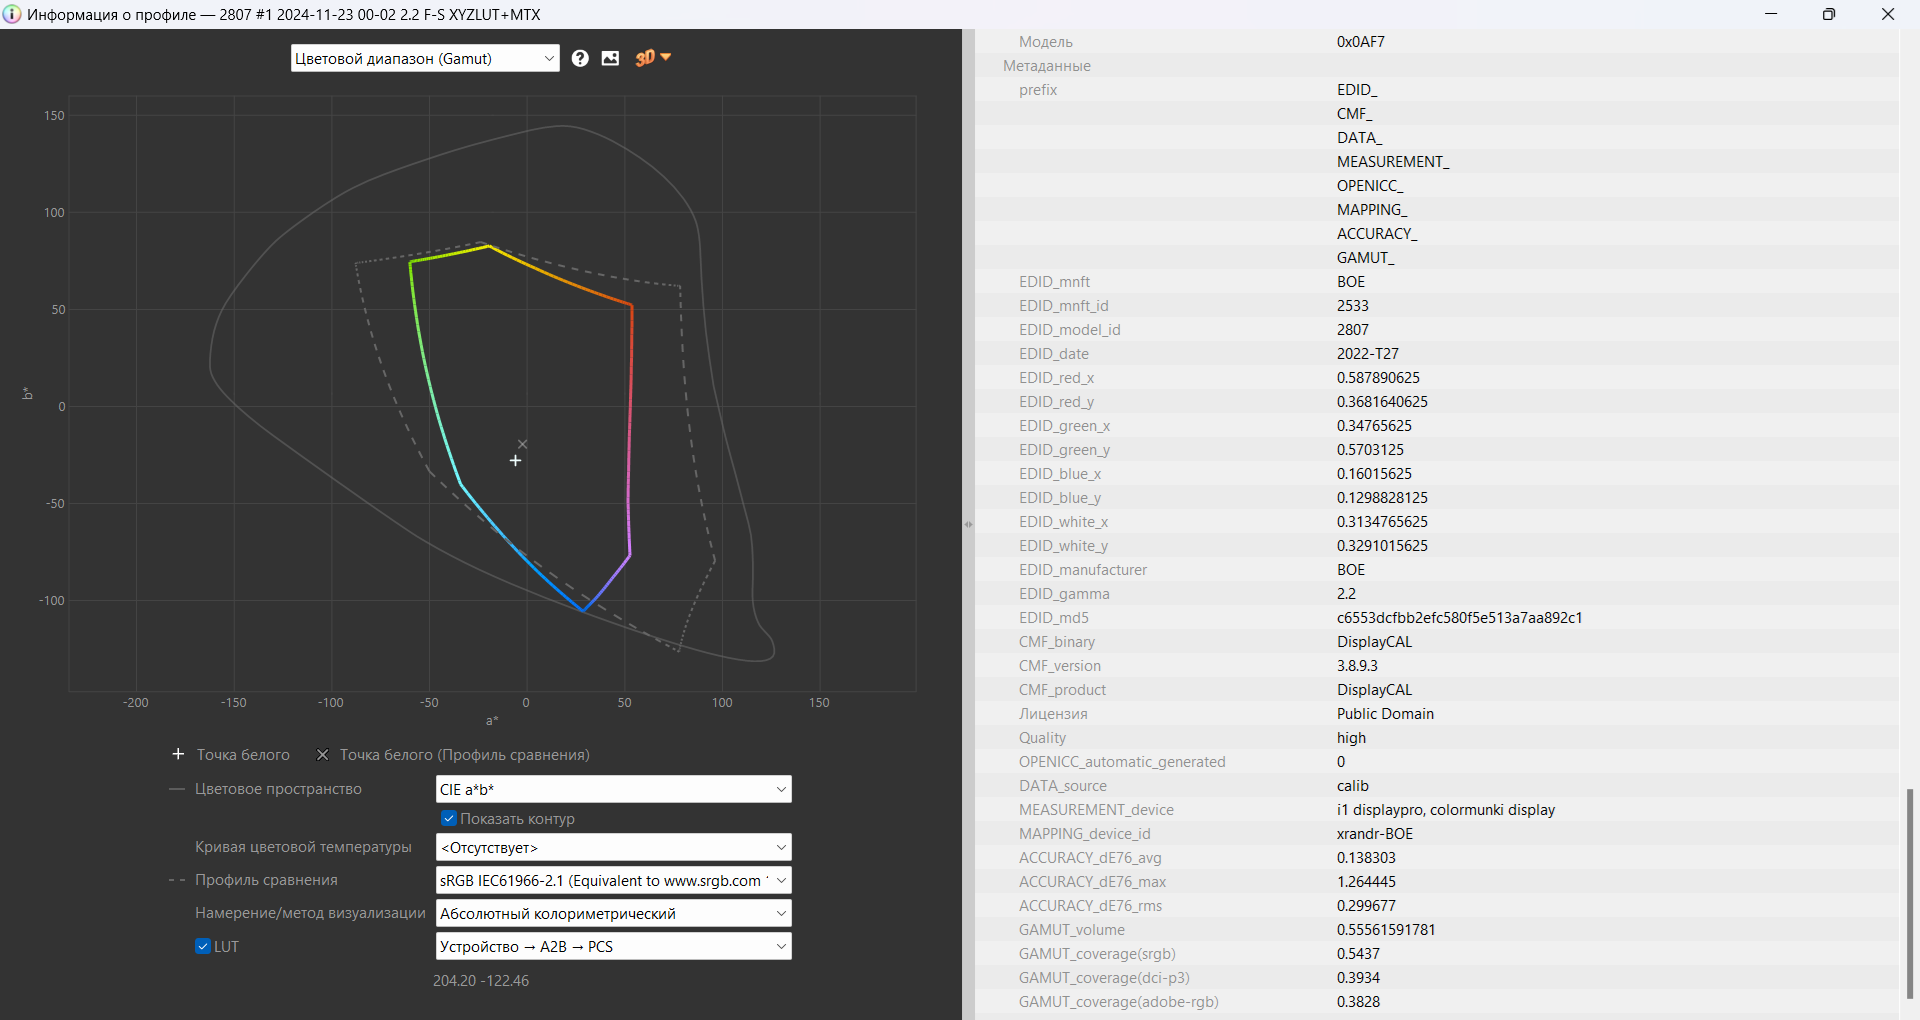The height and width of the screenshot is (1020, 1920).
Task: Click the Метаданные section row
Action: (x=1047, y=66)
